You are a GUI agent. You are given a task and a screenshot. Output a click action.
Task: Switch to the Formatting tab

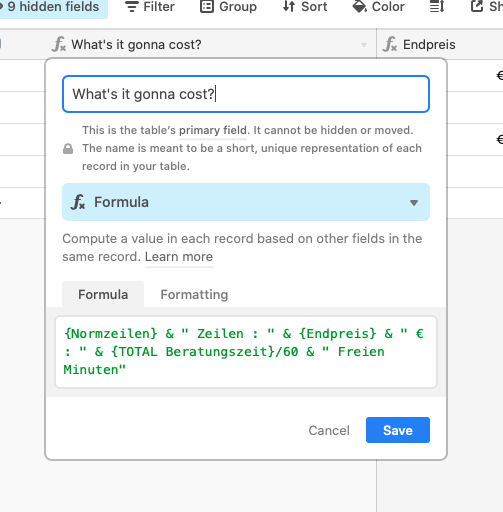pyautogui.click(x=194, y=294)
